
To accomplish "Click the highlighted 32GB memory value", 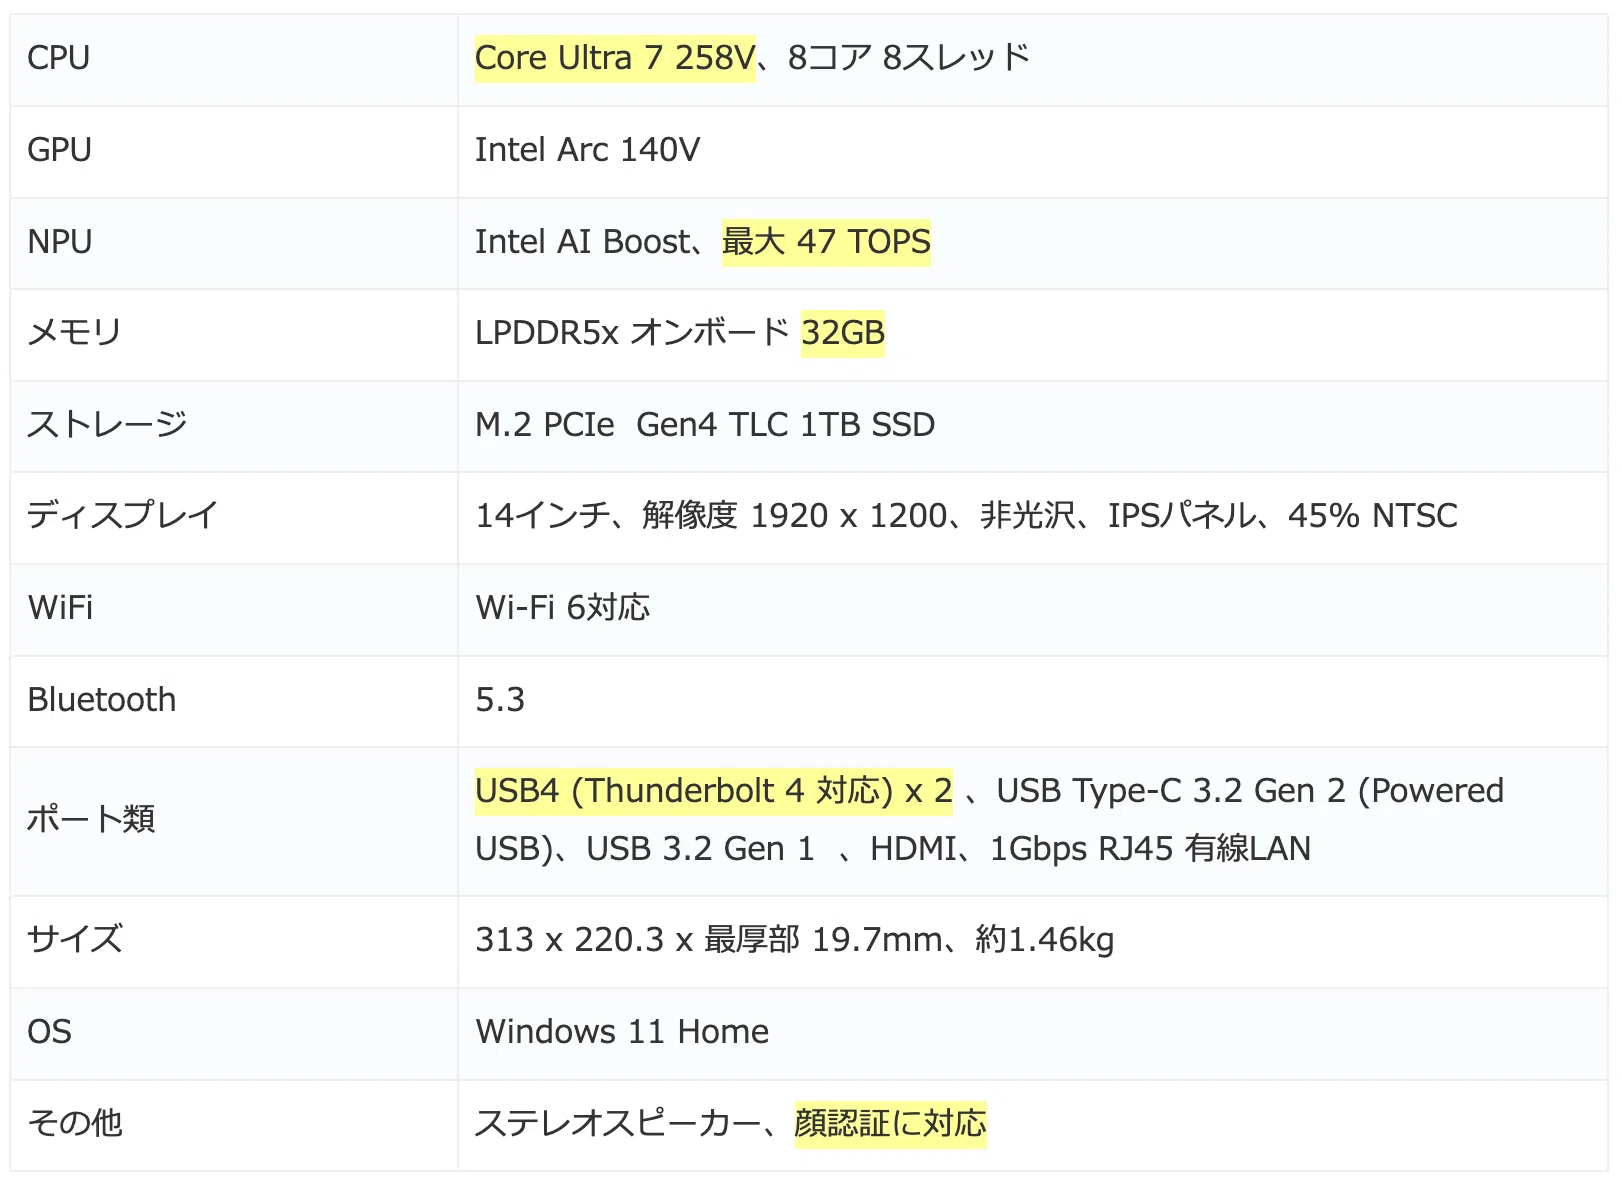I will [843, 333].
